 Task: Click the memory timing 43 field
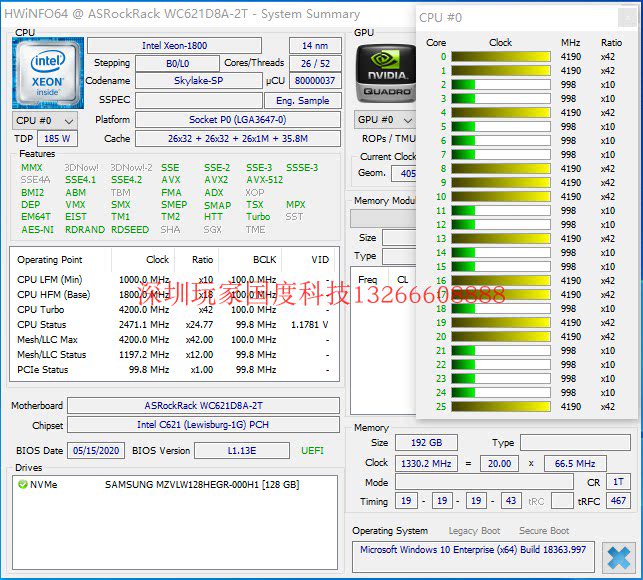pos(511,501)
